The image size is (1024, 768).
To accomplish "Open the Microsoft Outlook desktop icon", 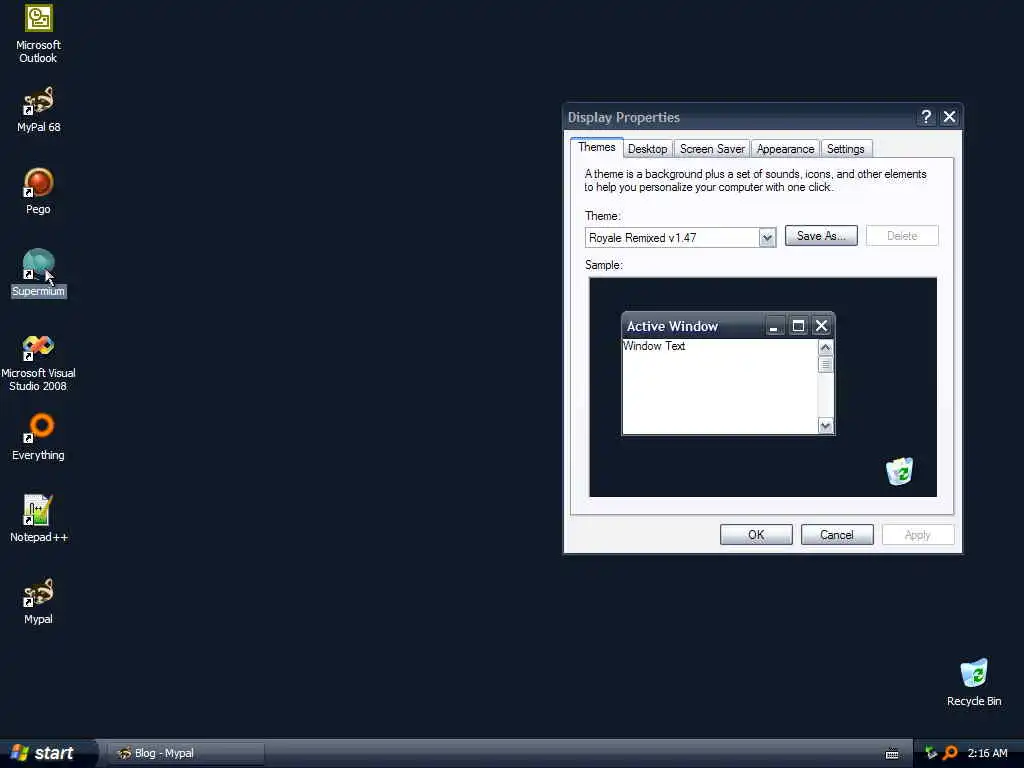I will click(x=39, y=33).
